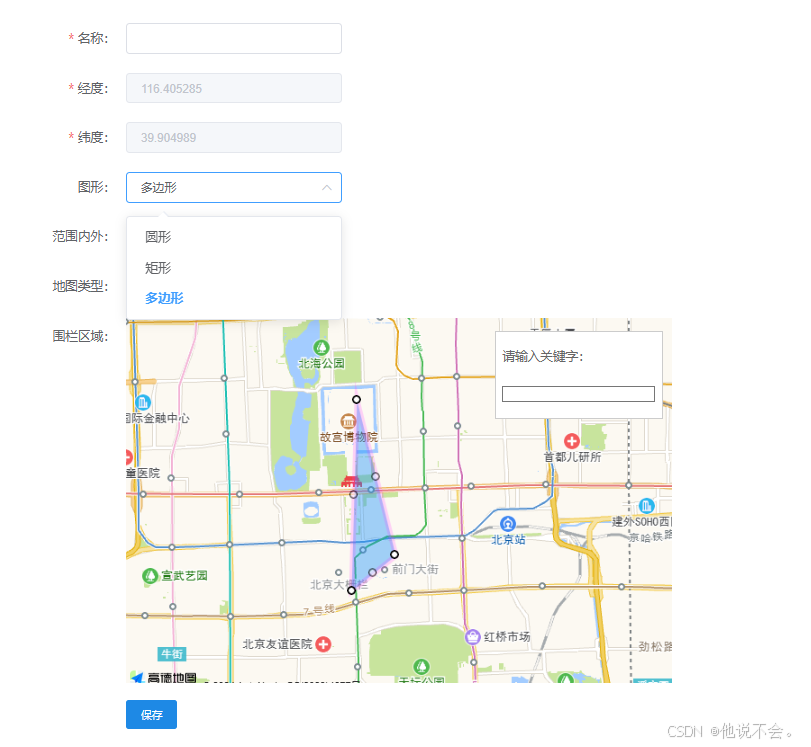Click the 宣武艺园 park icon
Image resolution: width=811 pixels, height=747 pixels.
click(148, 573)
